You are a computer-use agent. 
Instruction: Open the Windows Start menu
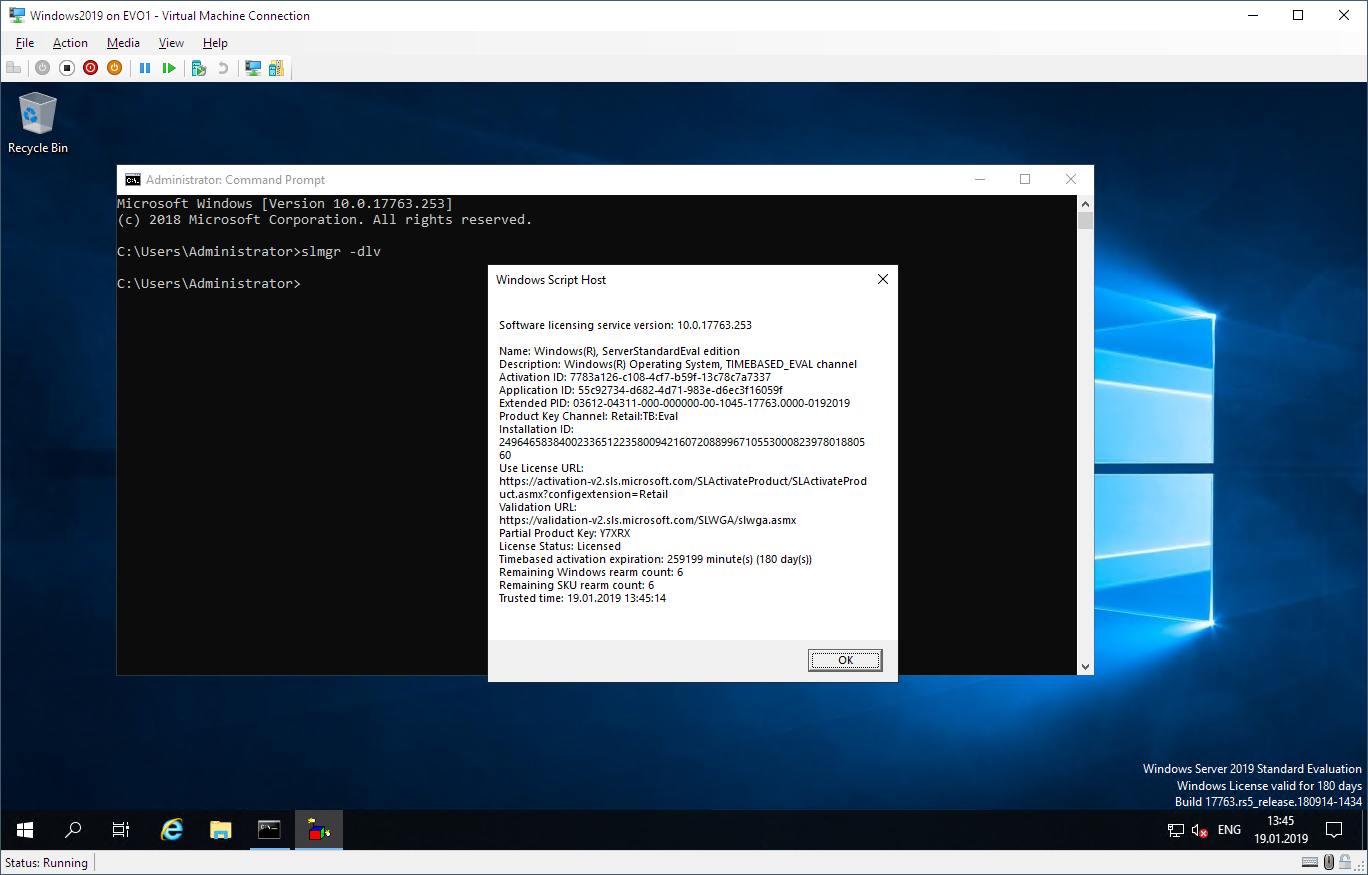pos(24,830)
